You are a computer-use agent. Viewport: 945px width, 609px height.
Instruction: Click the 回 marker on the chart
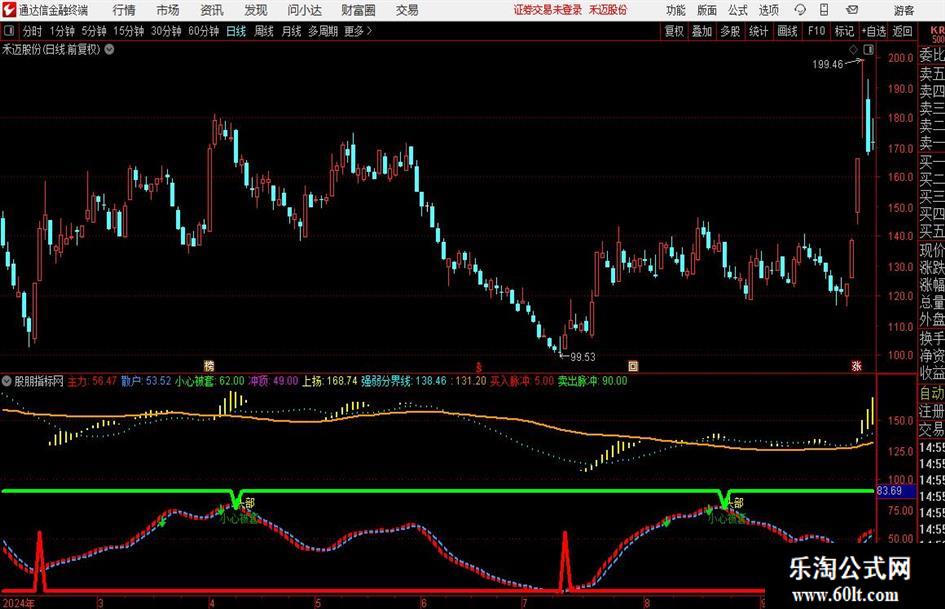[x=633, y=365]
